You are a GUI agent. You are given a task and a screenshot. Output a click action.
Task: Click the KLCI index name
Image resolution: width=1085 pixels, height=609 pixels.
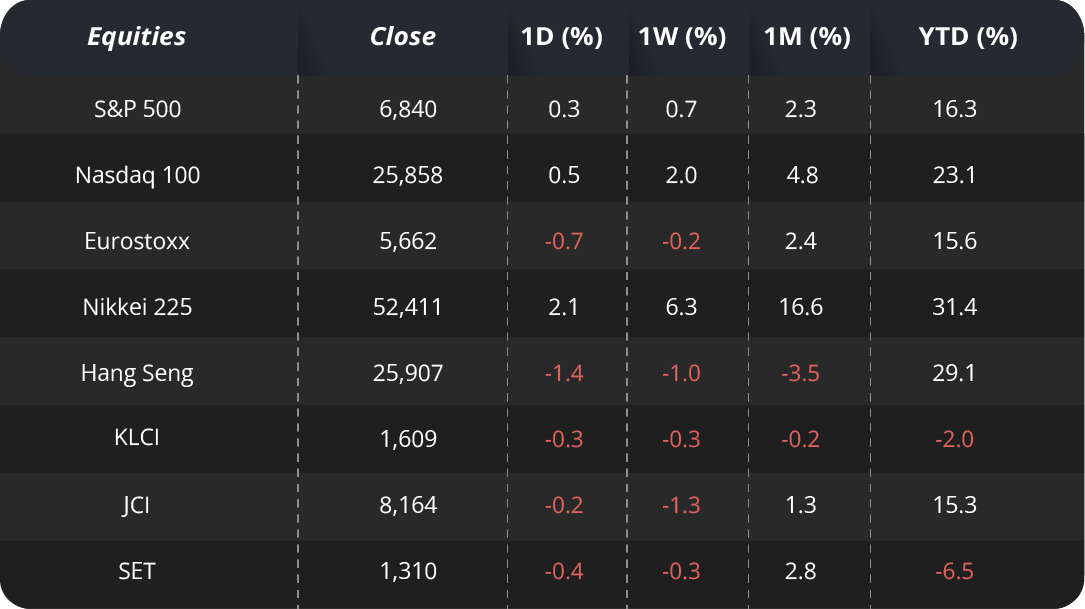[x=137, y=439]
